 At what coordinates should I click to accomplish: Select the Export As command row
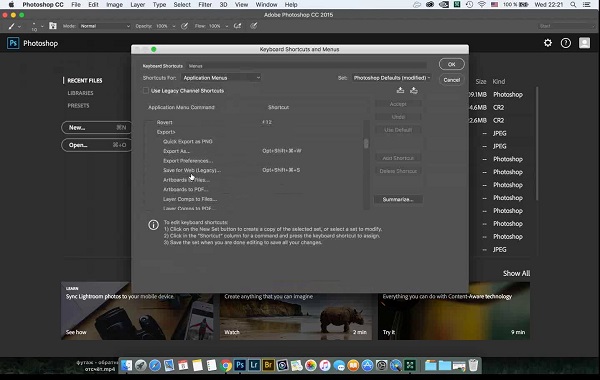254,151
